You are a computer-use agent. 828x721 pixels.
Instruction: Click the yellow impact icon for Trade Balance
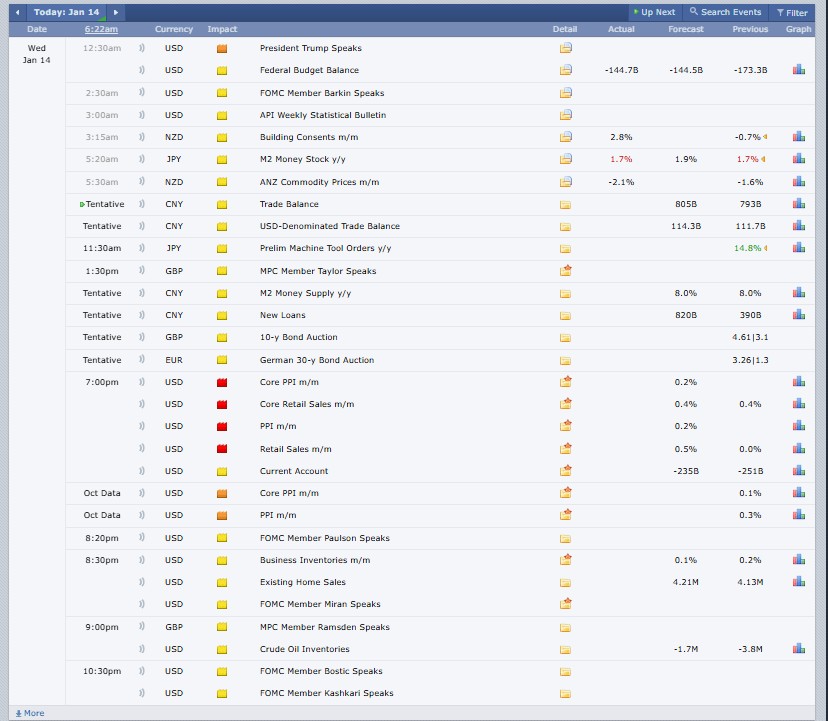(x=222, y=204)
